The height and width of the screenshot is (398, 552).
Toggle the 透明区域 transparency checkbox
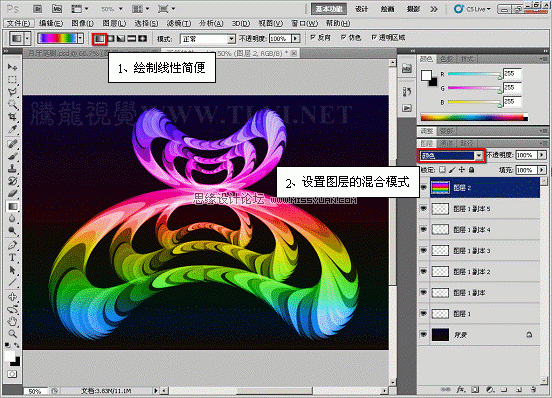374,37
